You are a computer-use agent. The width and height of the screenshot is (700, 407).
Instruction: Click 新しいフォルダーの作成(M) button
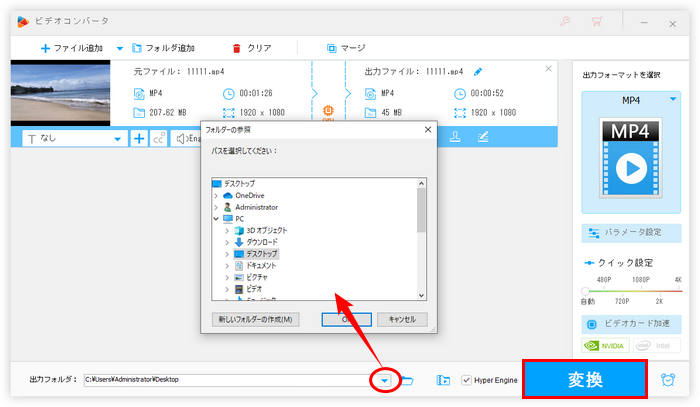pyautogui.click(x=255, y=320)
